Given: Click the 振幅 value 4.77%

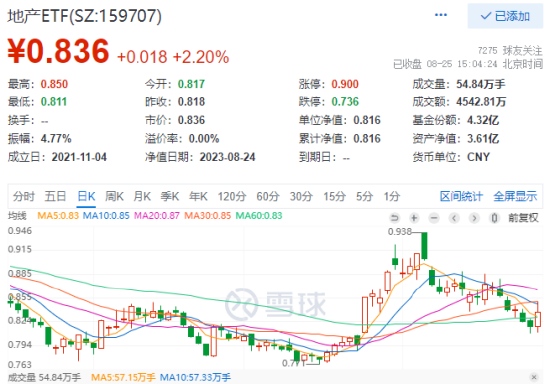Looking at the screenshot, I should click(x=56, y=139).
